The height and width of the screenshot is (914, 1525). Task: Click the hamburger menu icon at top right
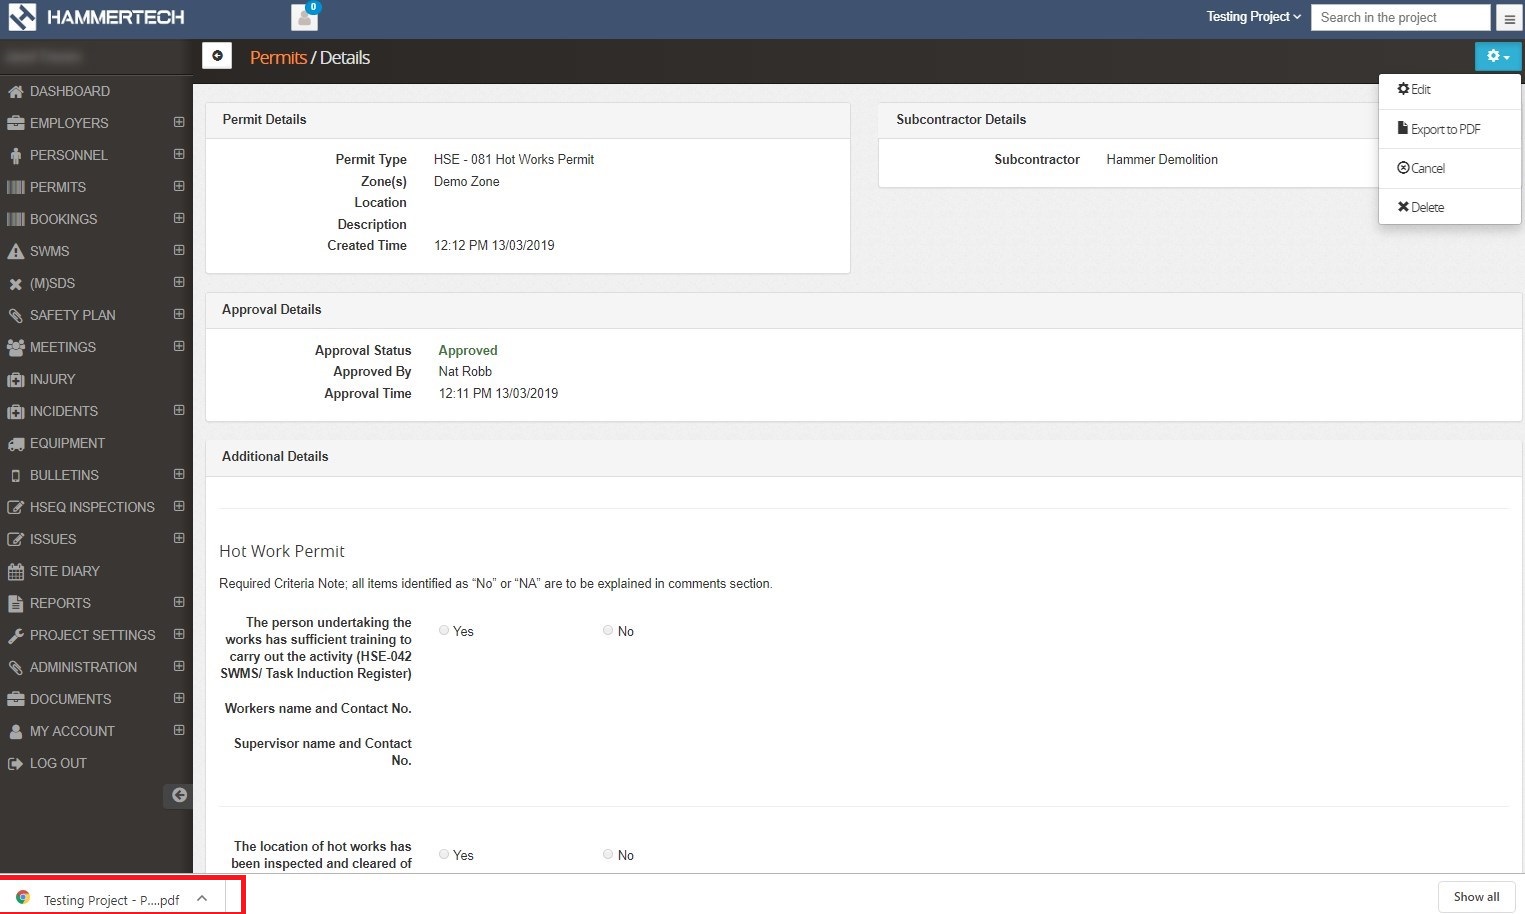pos(1509,18)
